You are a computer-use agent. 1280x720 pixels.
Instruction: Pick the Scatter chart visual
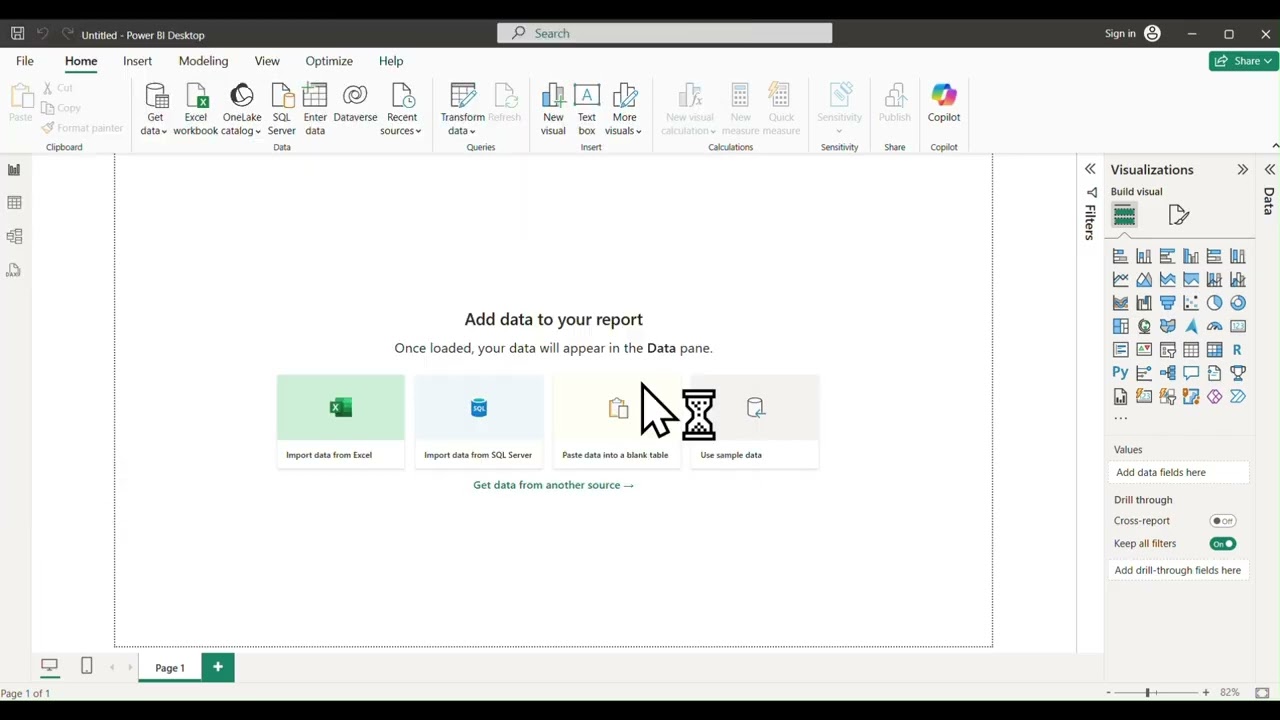(x=1191, y=303)
